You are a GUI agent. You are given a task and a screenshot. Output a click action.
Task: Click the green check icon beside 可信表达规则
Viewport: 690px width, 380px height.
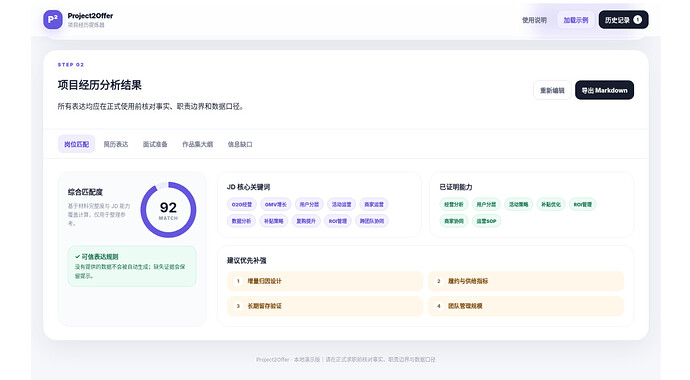pos(77,256)
